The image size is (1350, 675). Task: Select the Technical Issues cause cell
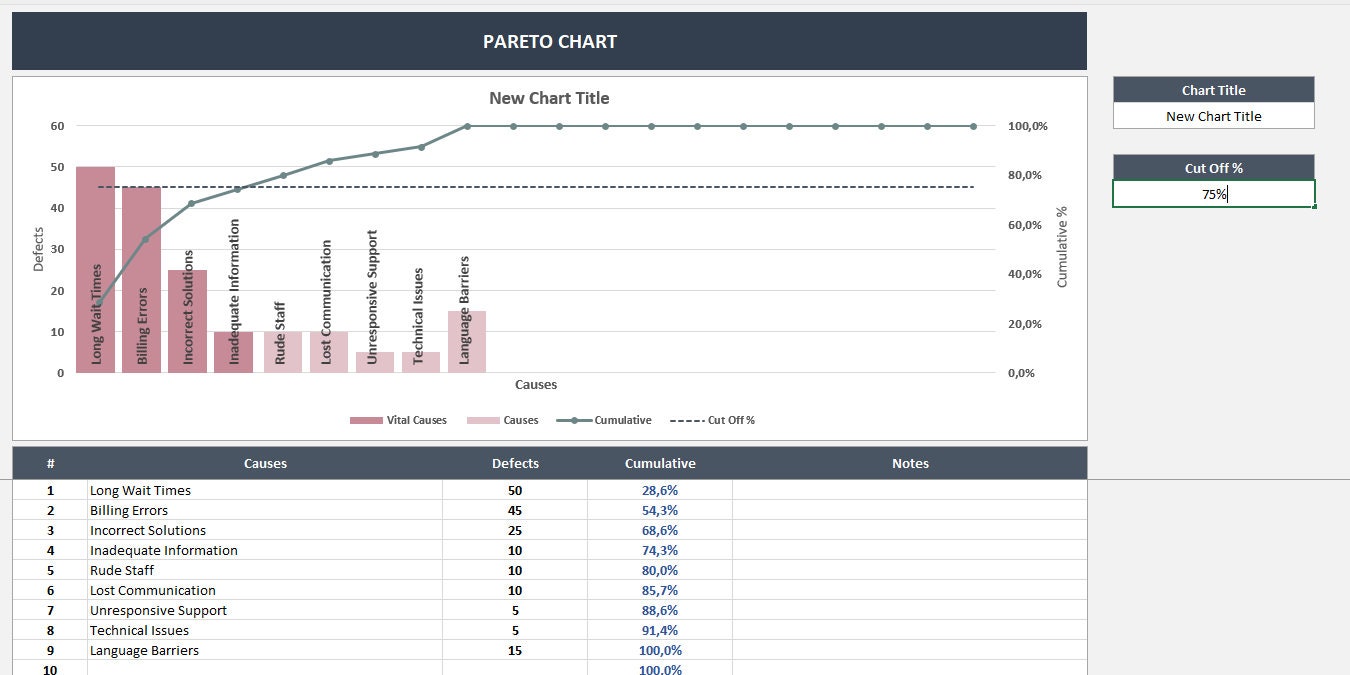(x=265, y=630)
